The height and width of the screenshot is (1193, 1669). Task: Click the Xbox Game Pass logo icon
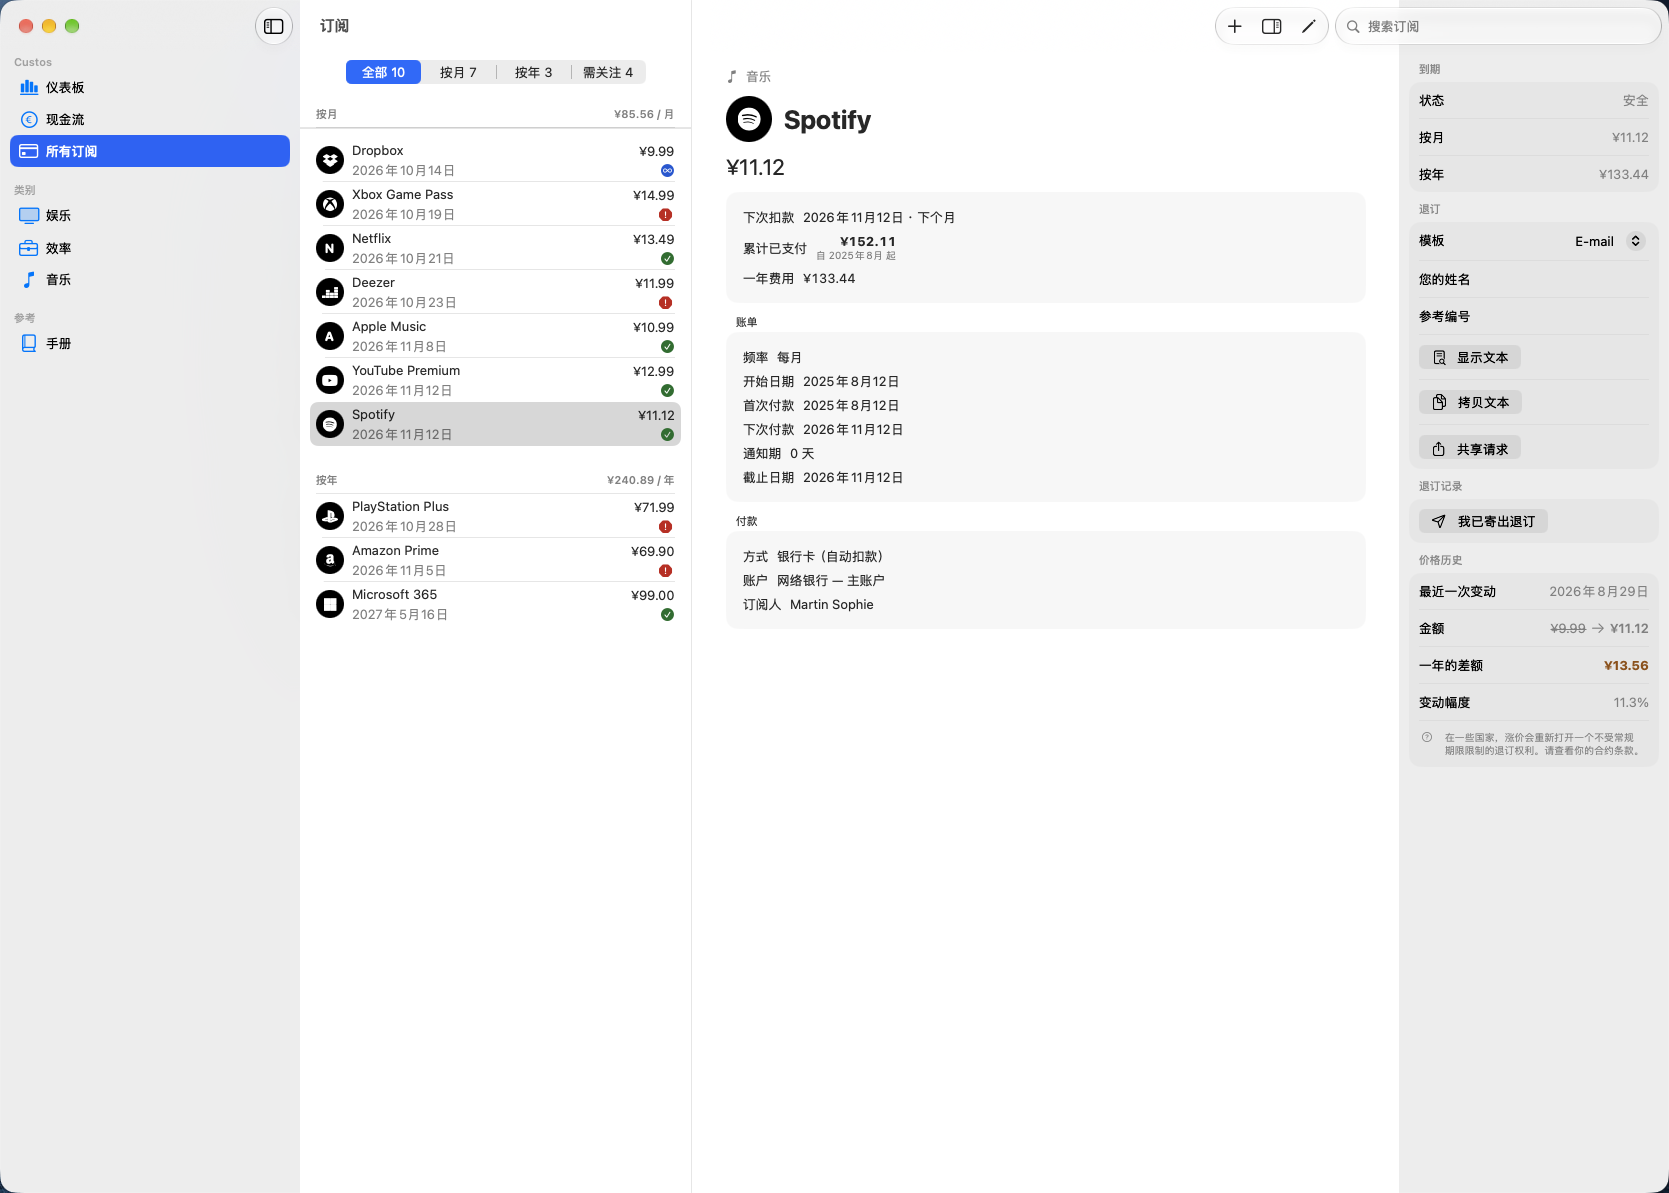tap(330, 204)
